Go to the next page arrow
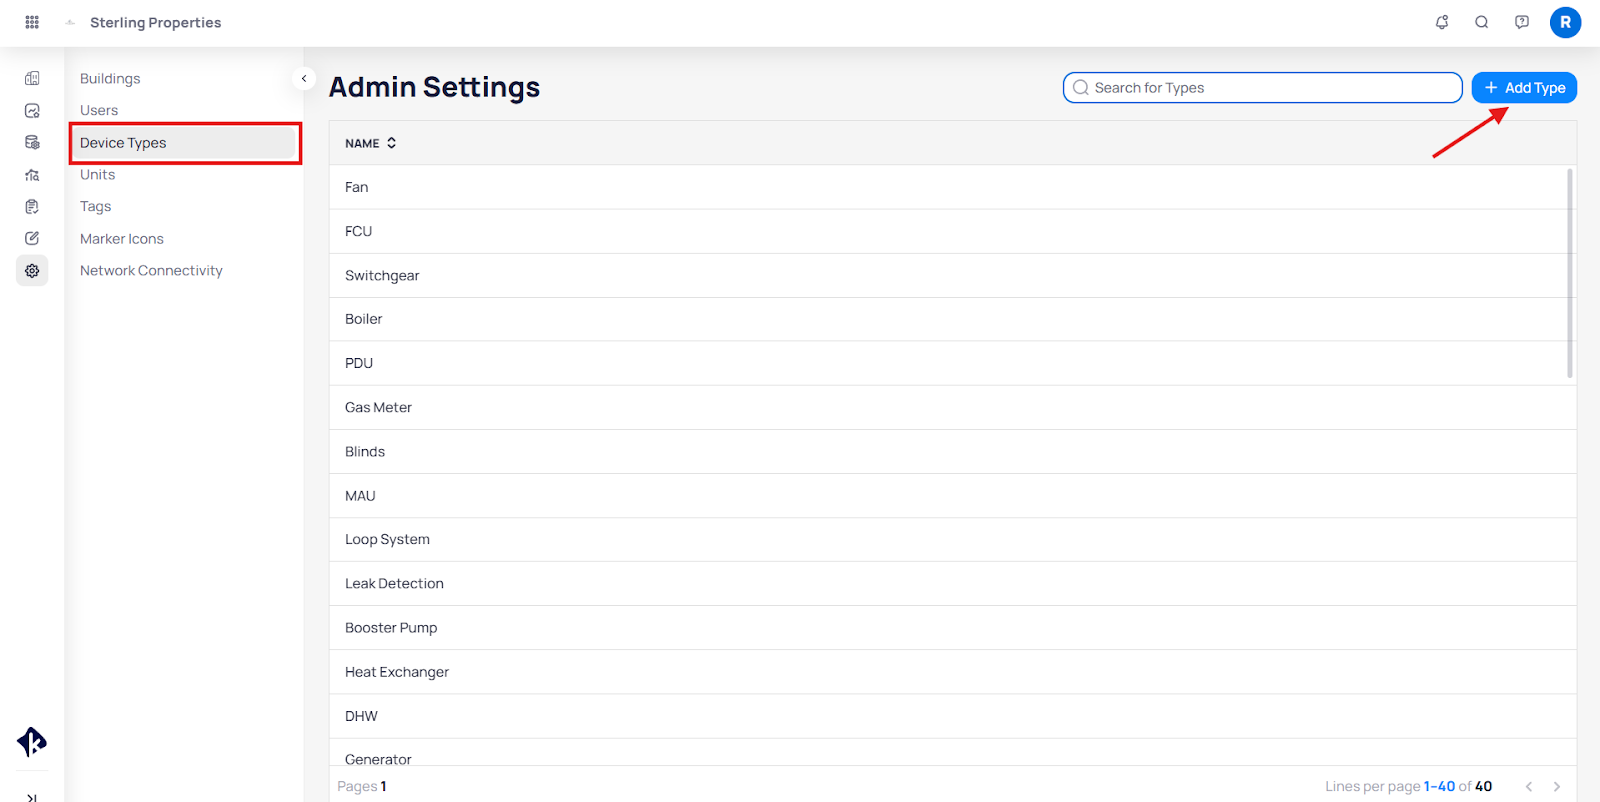The width and height of the screenshot is (1600, 802). point(1557,787)
